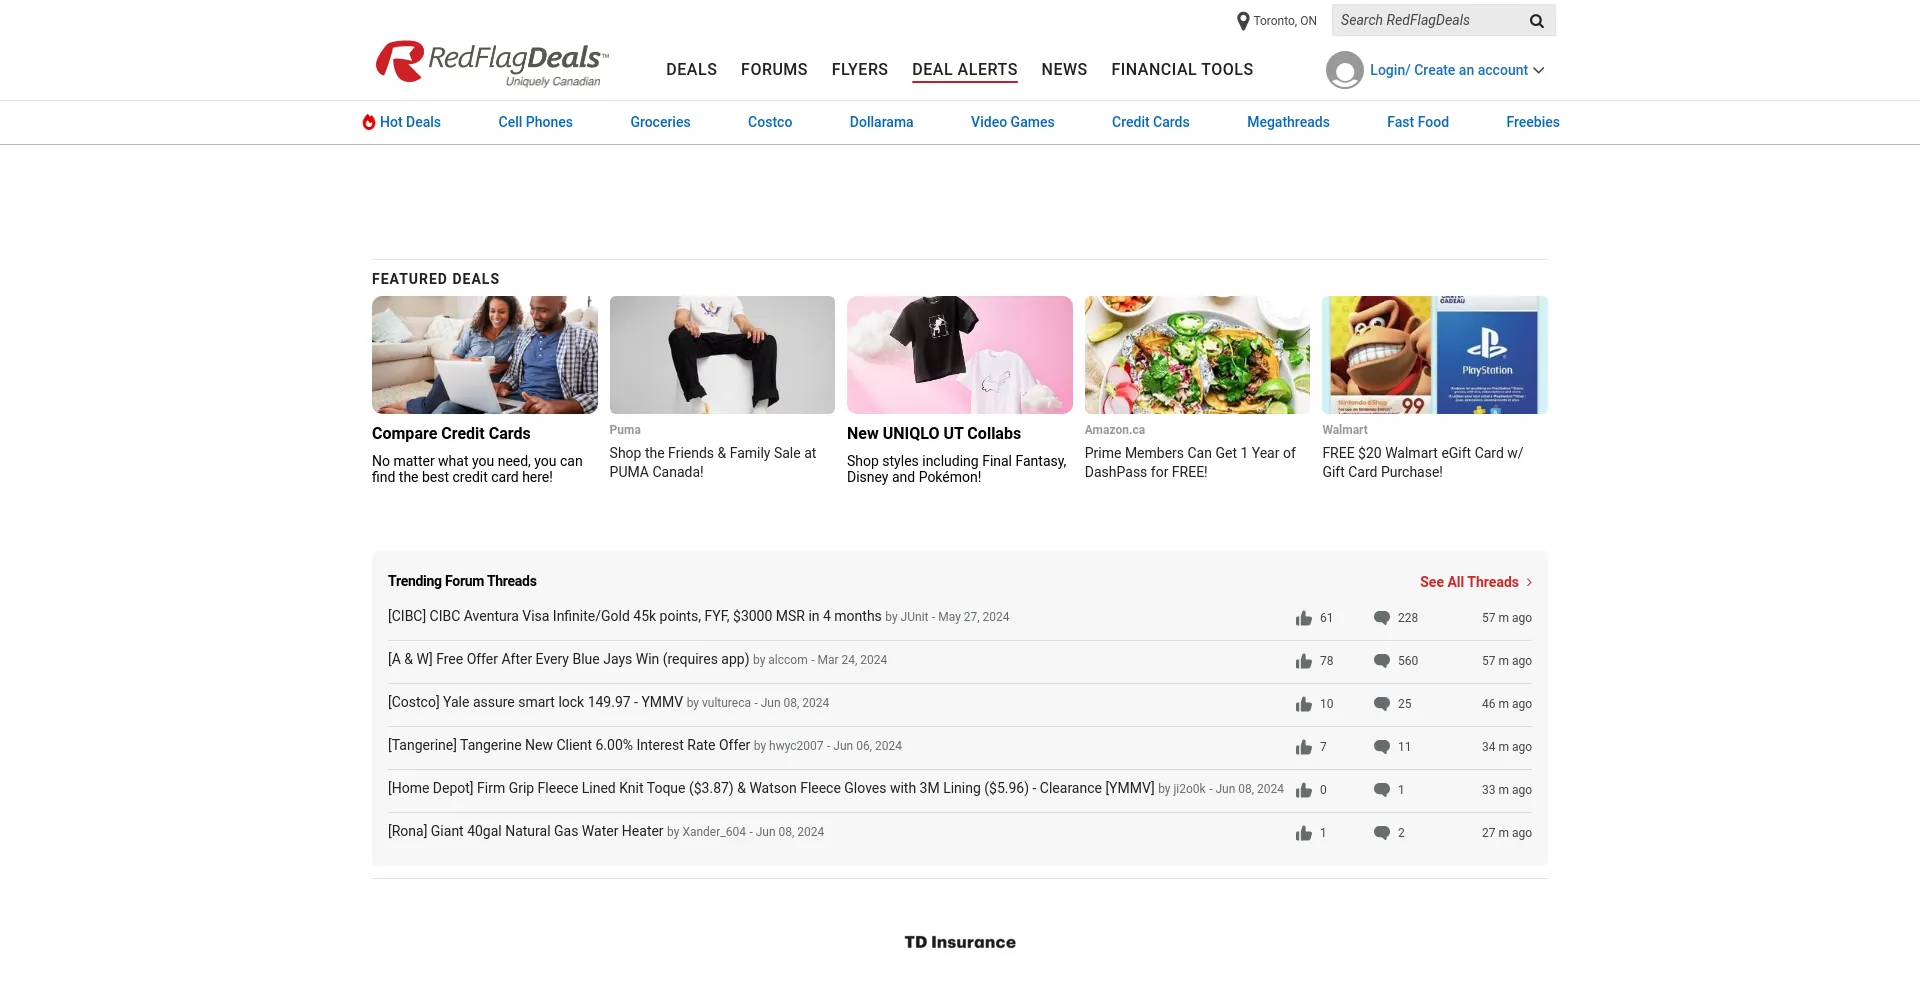Click Prime Members DashPass deal title

pos(1190,462)
